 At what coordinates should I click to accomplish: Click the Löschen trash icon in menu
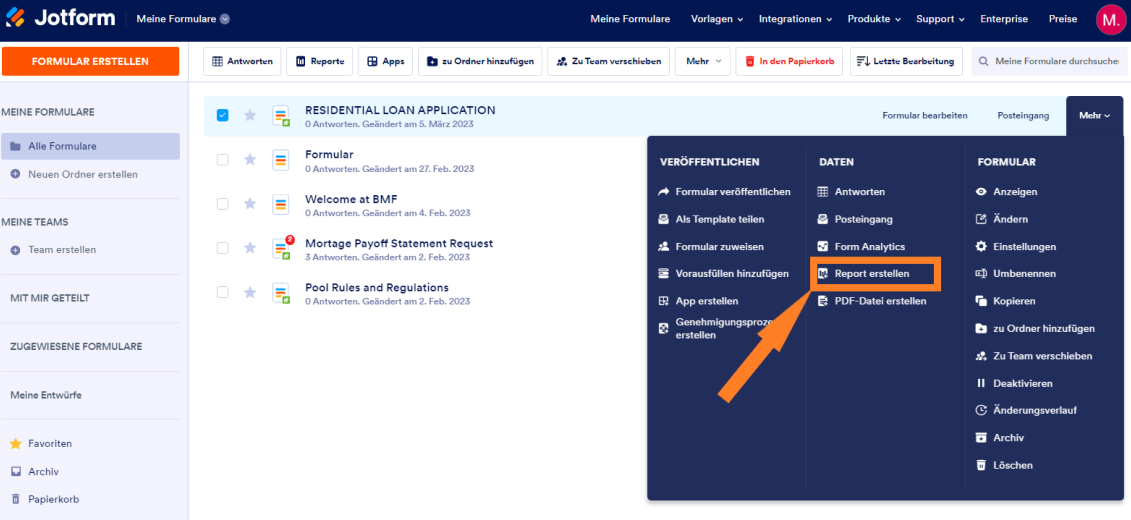click(980, 465)
